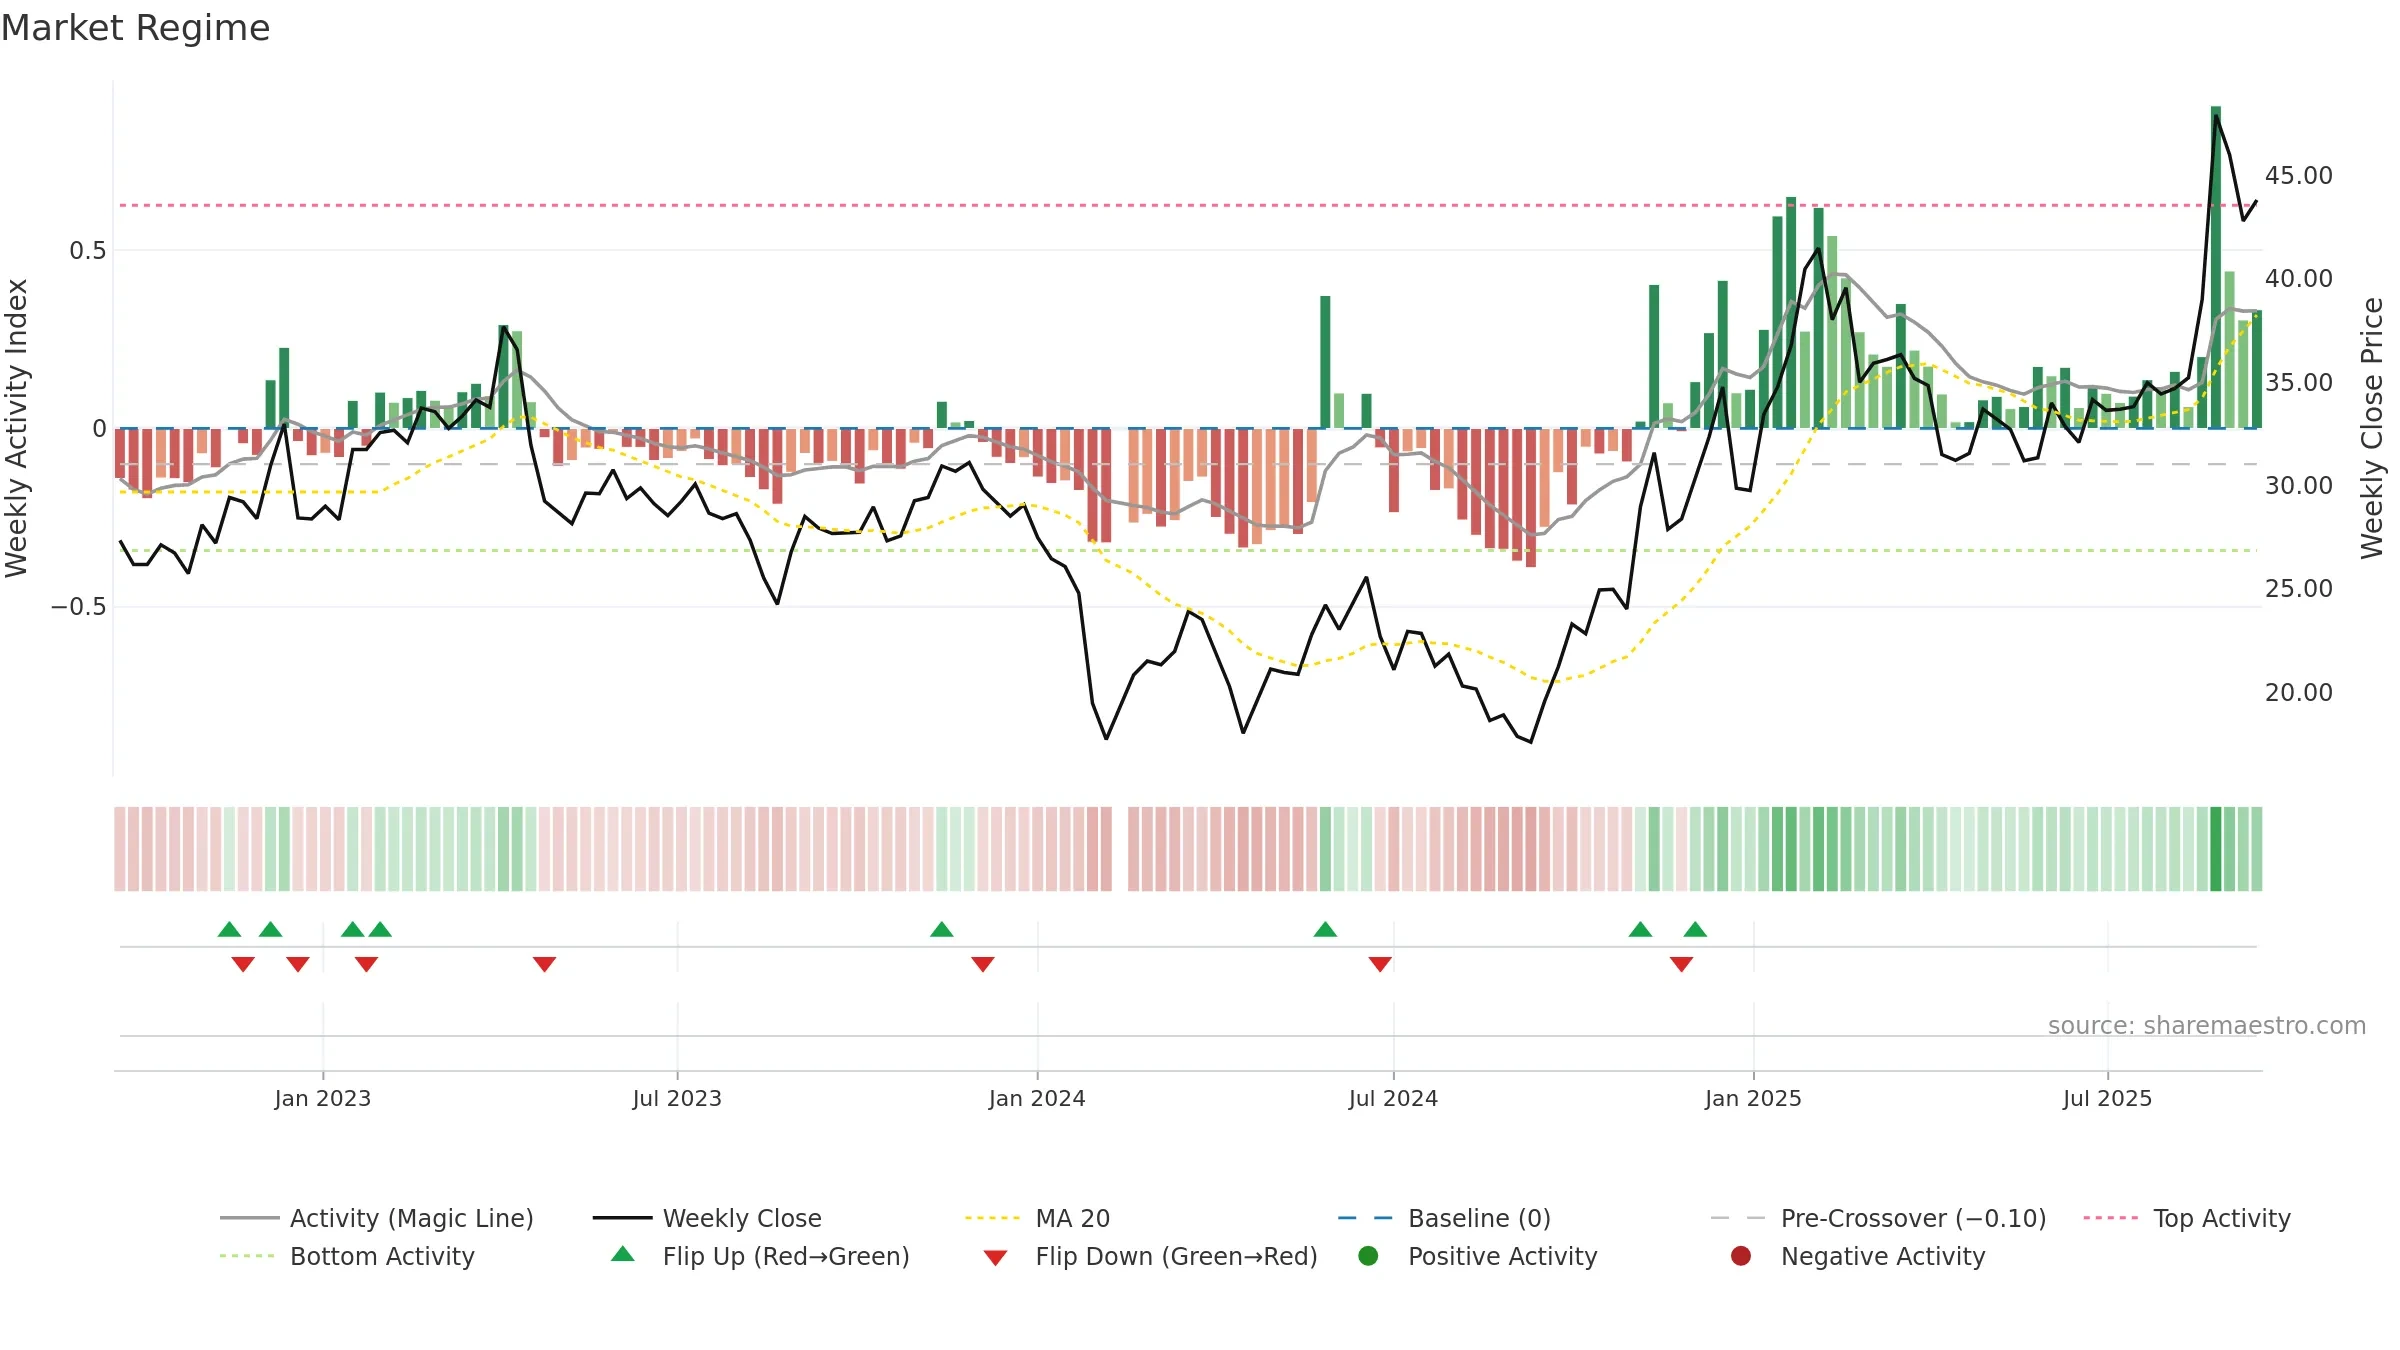2400x1350 pixels.
Task: Click the Flip Down marker in spring 2023
Action: pyautogui.click(x=544, y=964)
